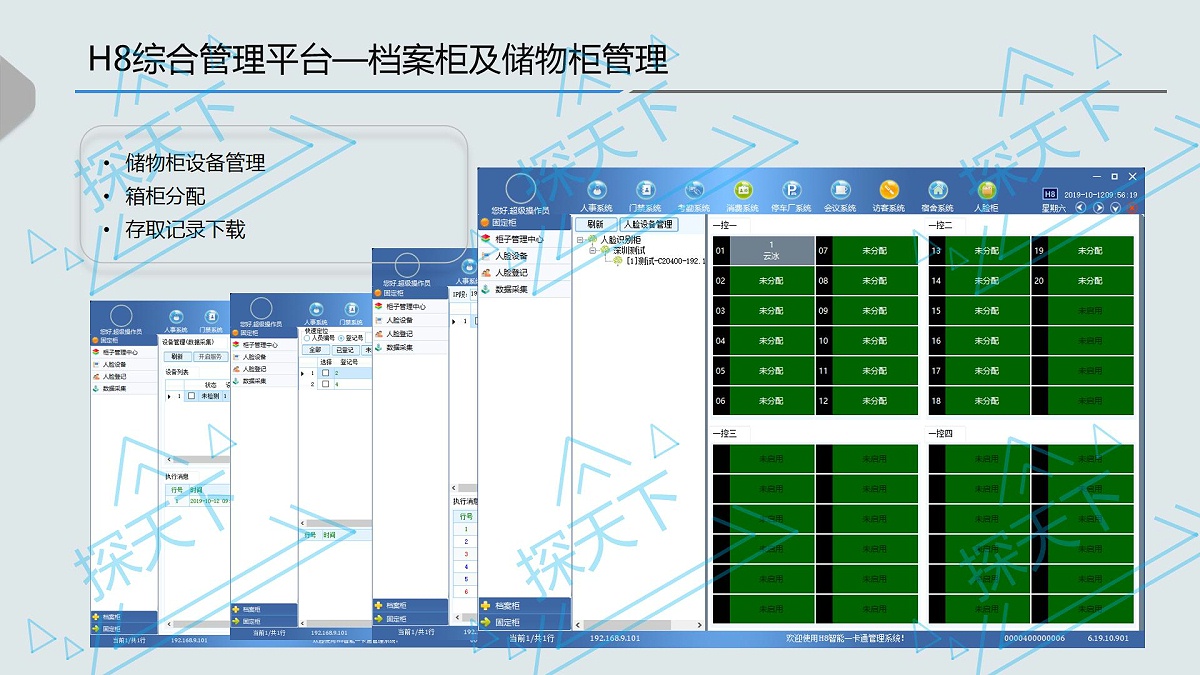Click the 人脸设备管理 button
1200x675 pixels.
coord(650,225)
